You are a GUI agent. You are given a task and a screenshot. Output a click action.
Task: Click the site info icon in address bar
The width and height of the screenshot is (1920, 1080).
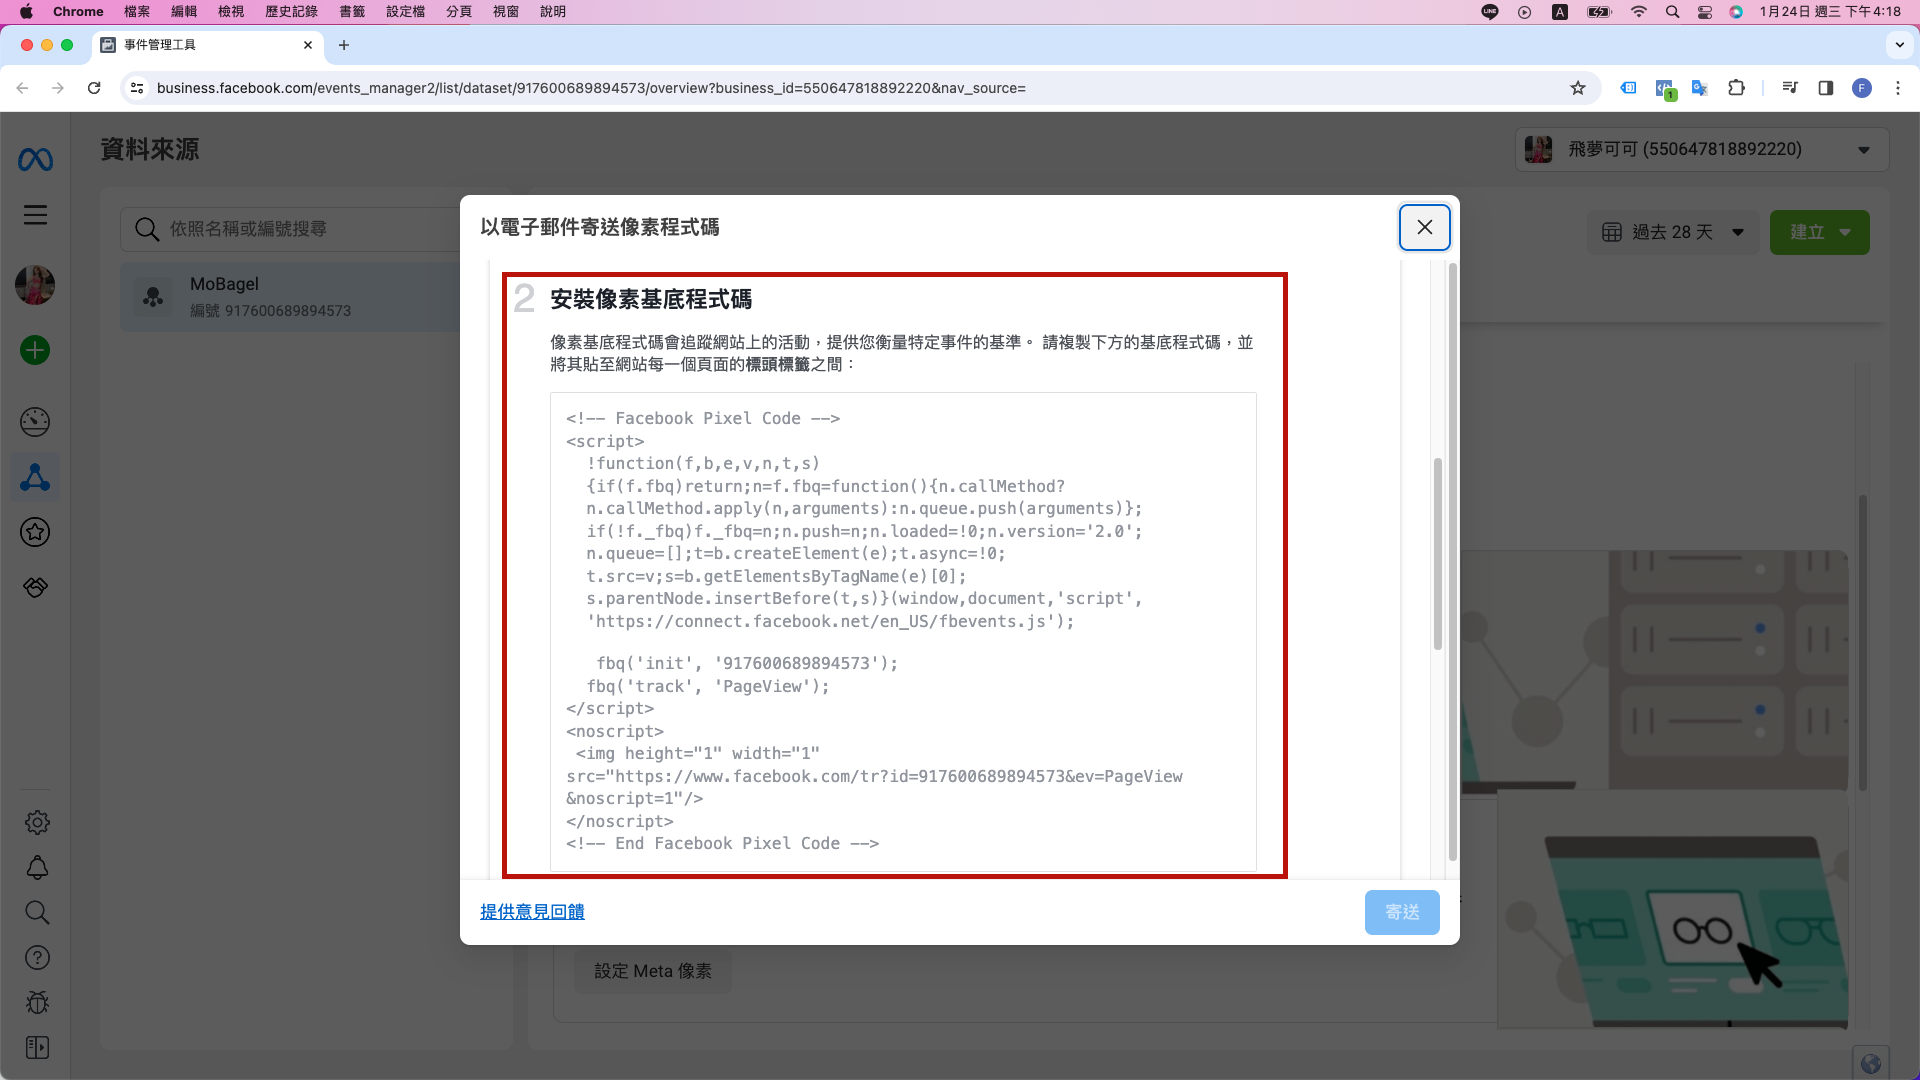pyautogui.click(x=138, y=88)
